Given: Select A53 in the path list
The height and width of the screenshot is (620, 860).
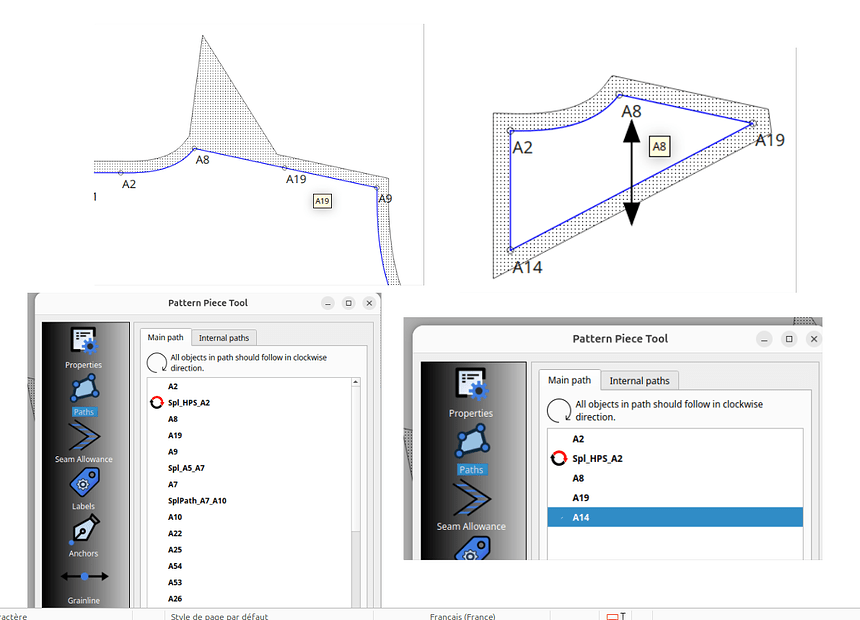Looking at the screenshot, I should [x=175, y=583].
